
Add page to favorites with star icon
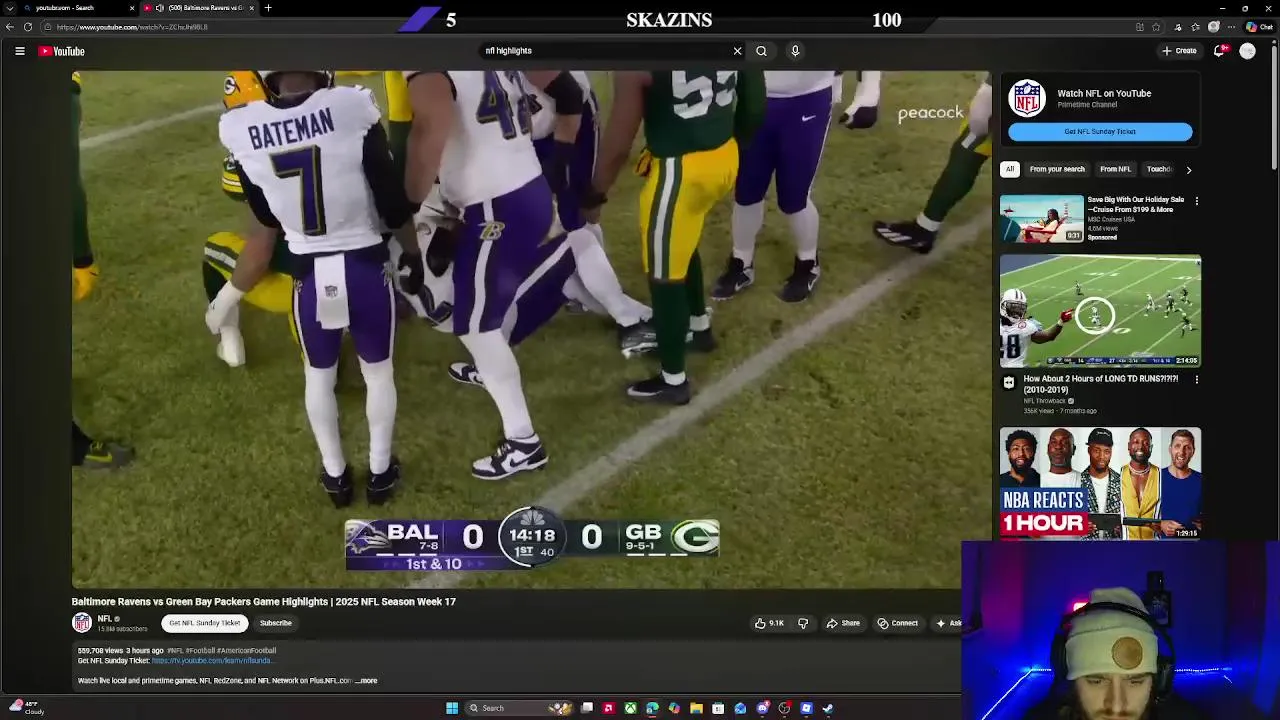point(1157,27)
